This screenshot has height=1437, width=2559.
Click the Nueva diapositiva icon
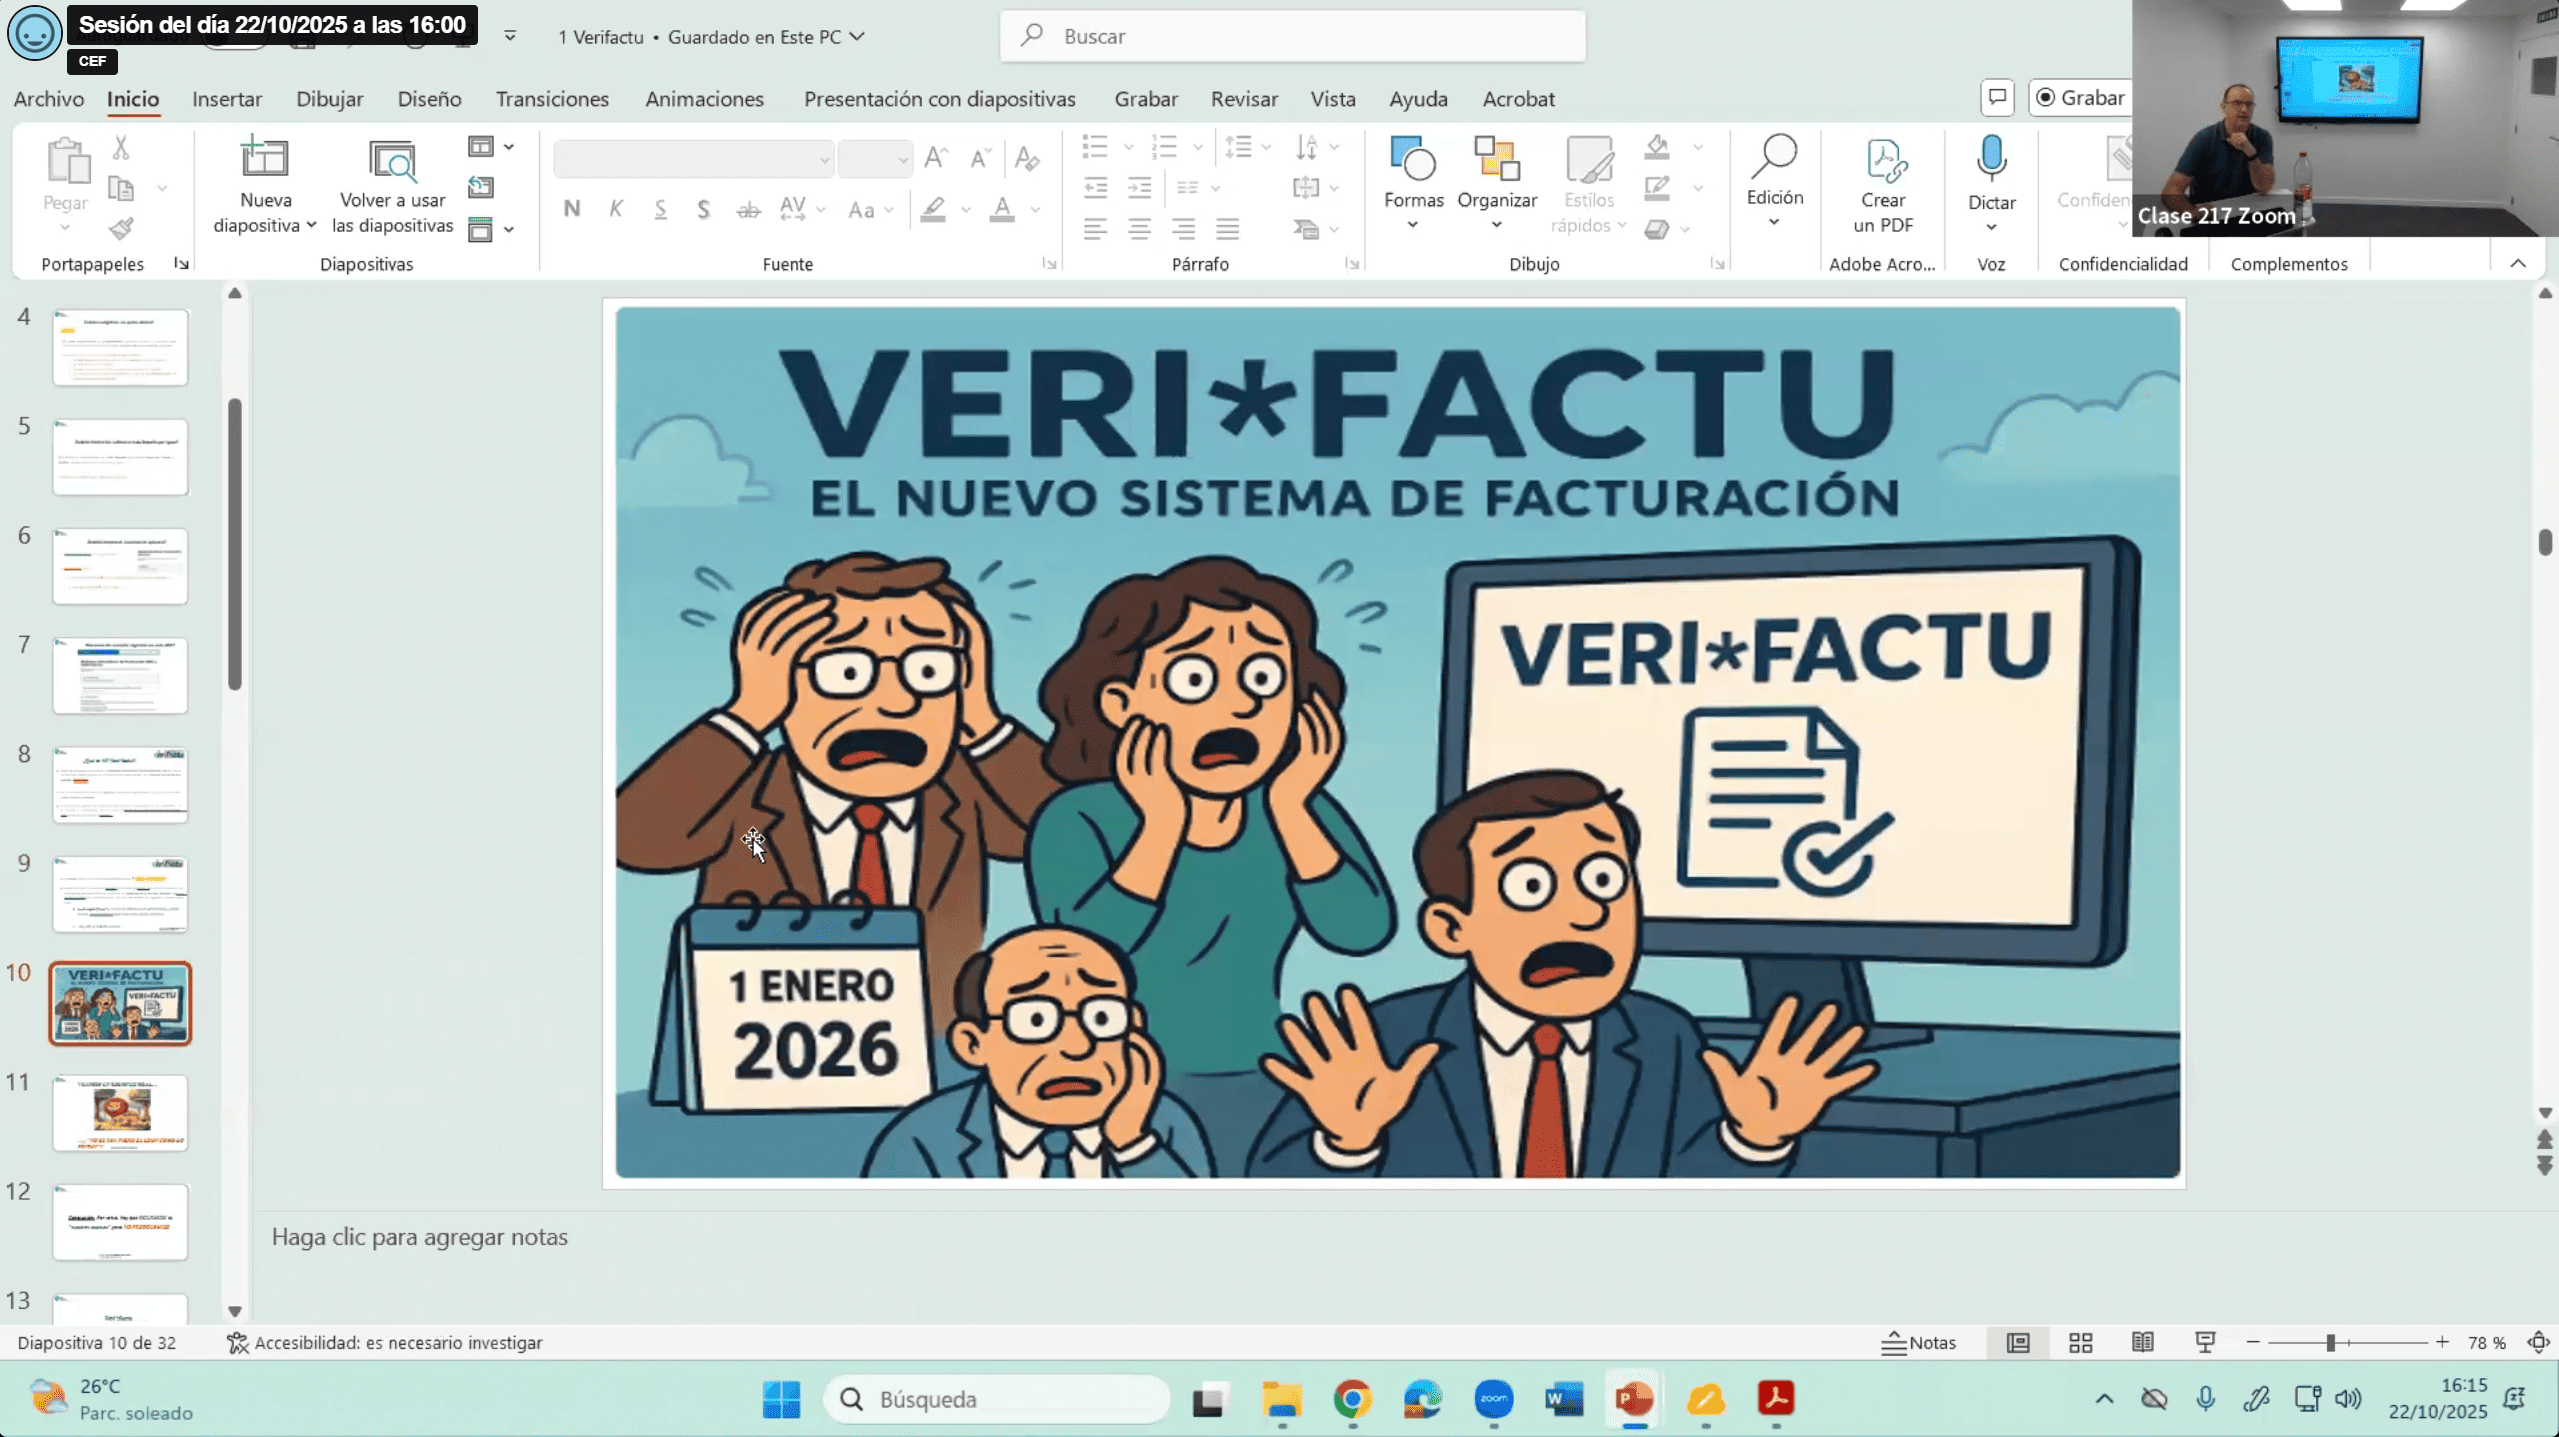[264, 160]
